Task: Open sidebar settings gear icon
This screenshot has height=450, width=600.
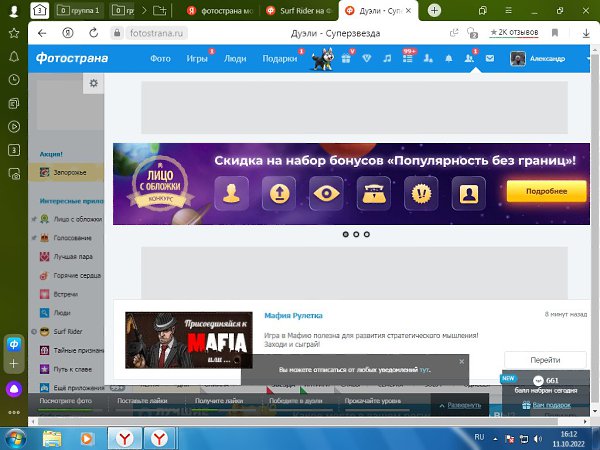Action: [93, 84]
